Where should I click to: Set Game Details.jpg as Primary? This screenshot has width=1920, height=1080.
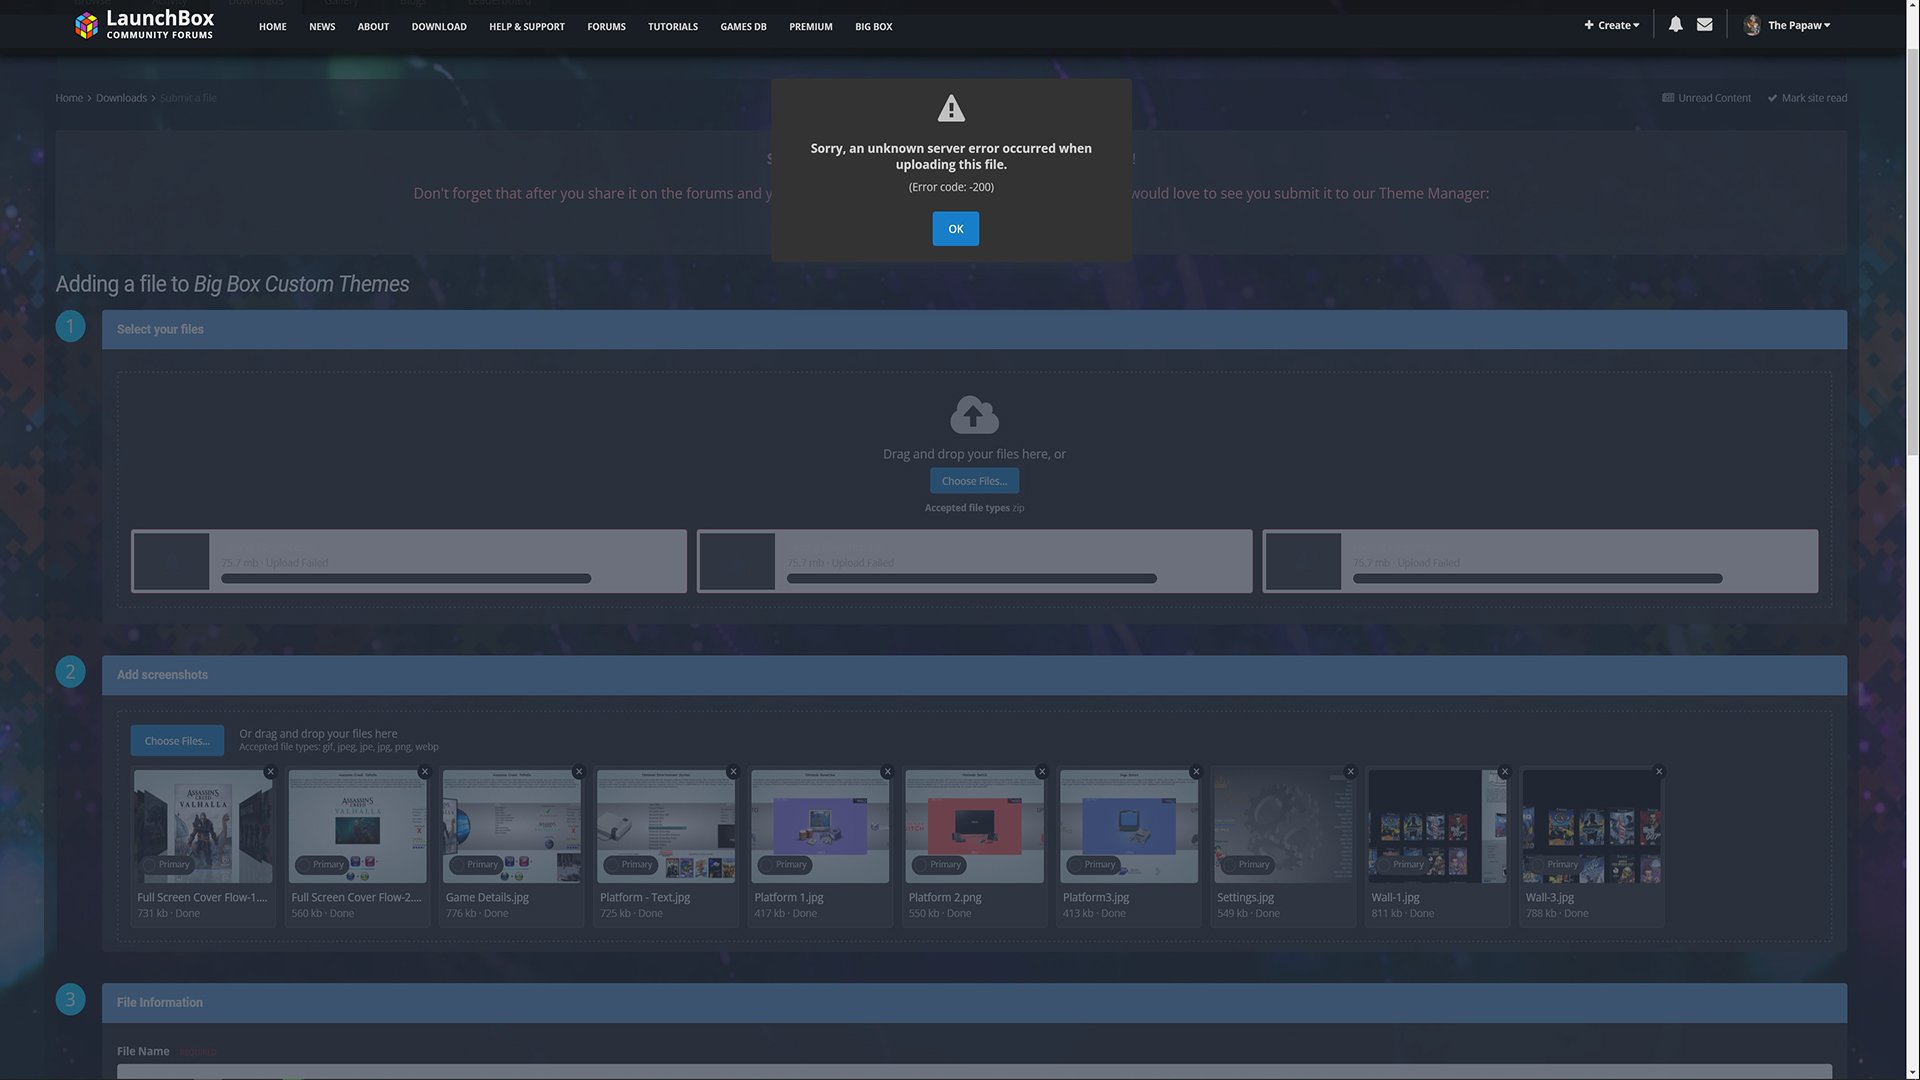(475, 864)
